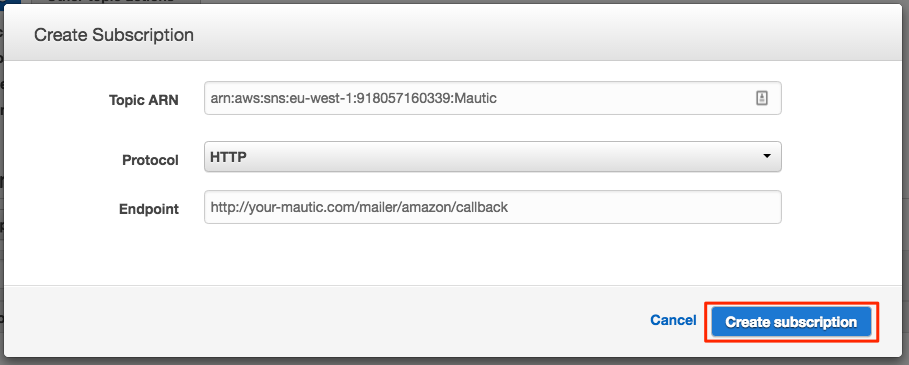Place cursor after Mautic in the ARN value
Viewport: 909px width, 365px height.
tap(497, 98)
